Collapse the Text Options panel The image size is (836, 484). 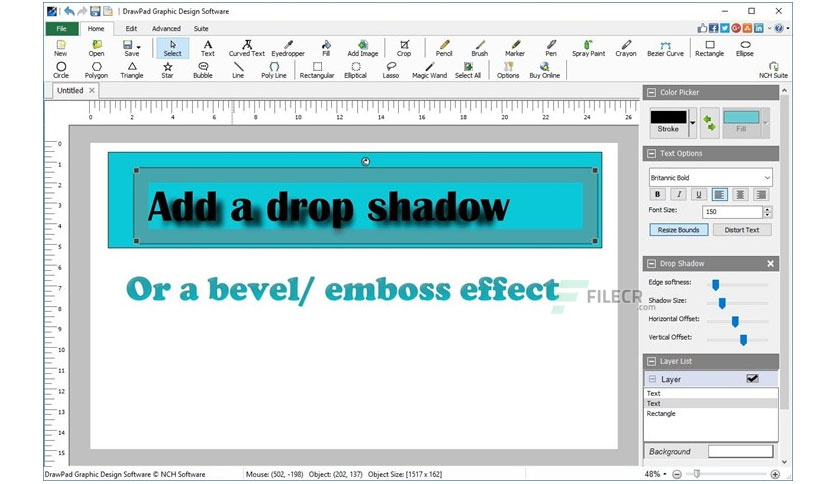point(651,154)
